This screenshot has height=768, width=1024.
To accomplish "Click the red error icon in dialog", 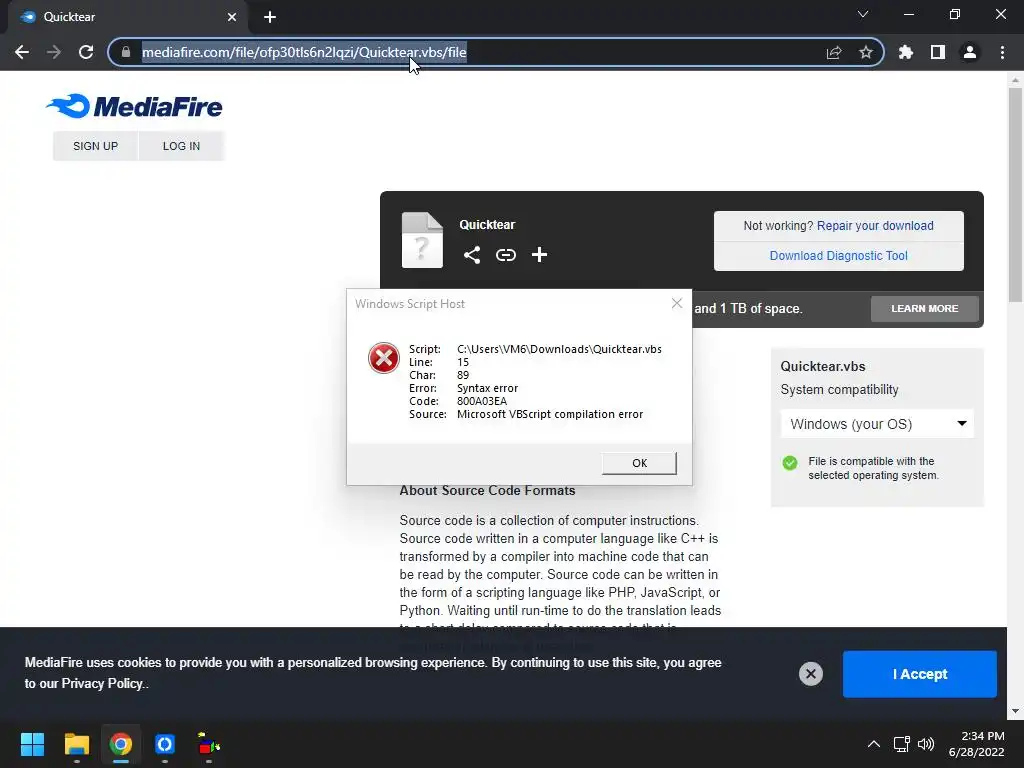I will pyautogui.click(x=383, y=358).
